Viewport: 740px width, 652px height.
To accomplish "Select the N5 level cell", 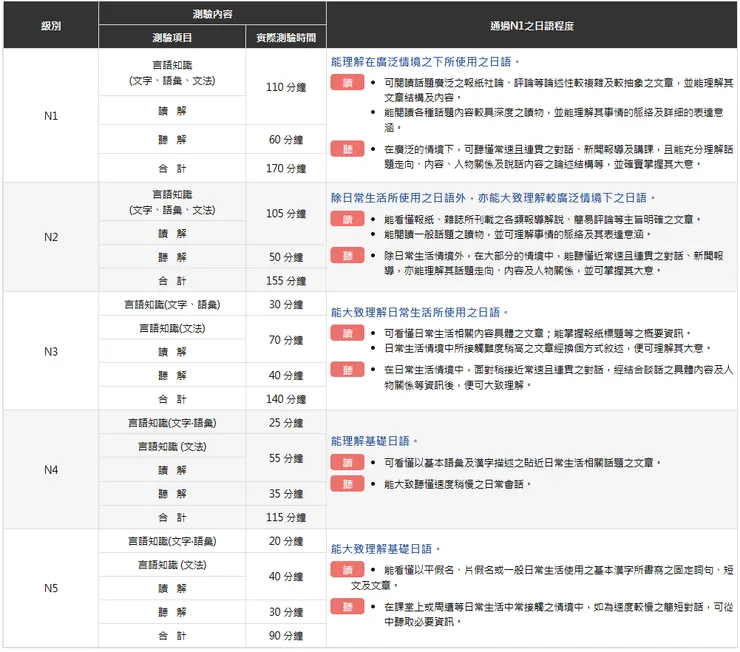I will (x=51, y=588).
